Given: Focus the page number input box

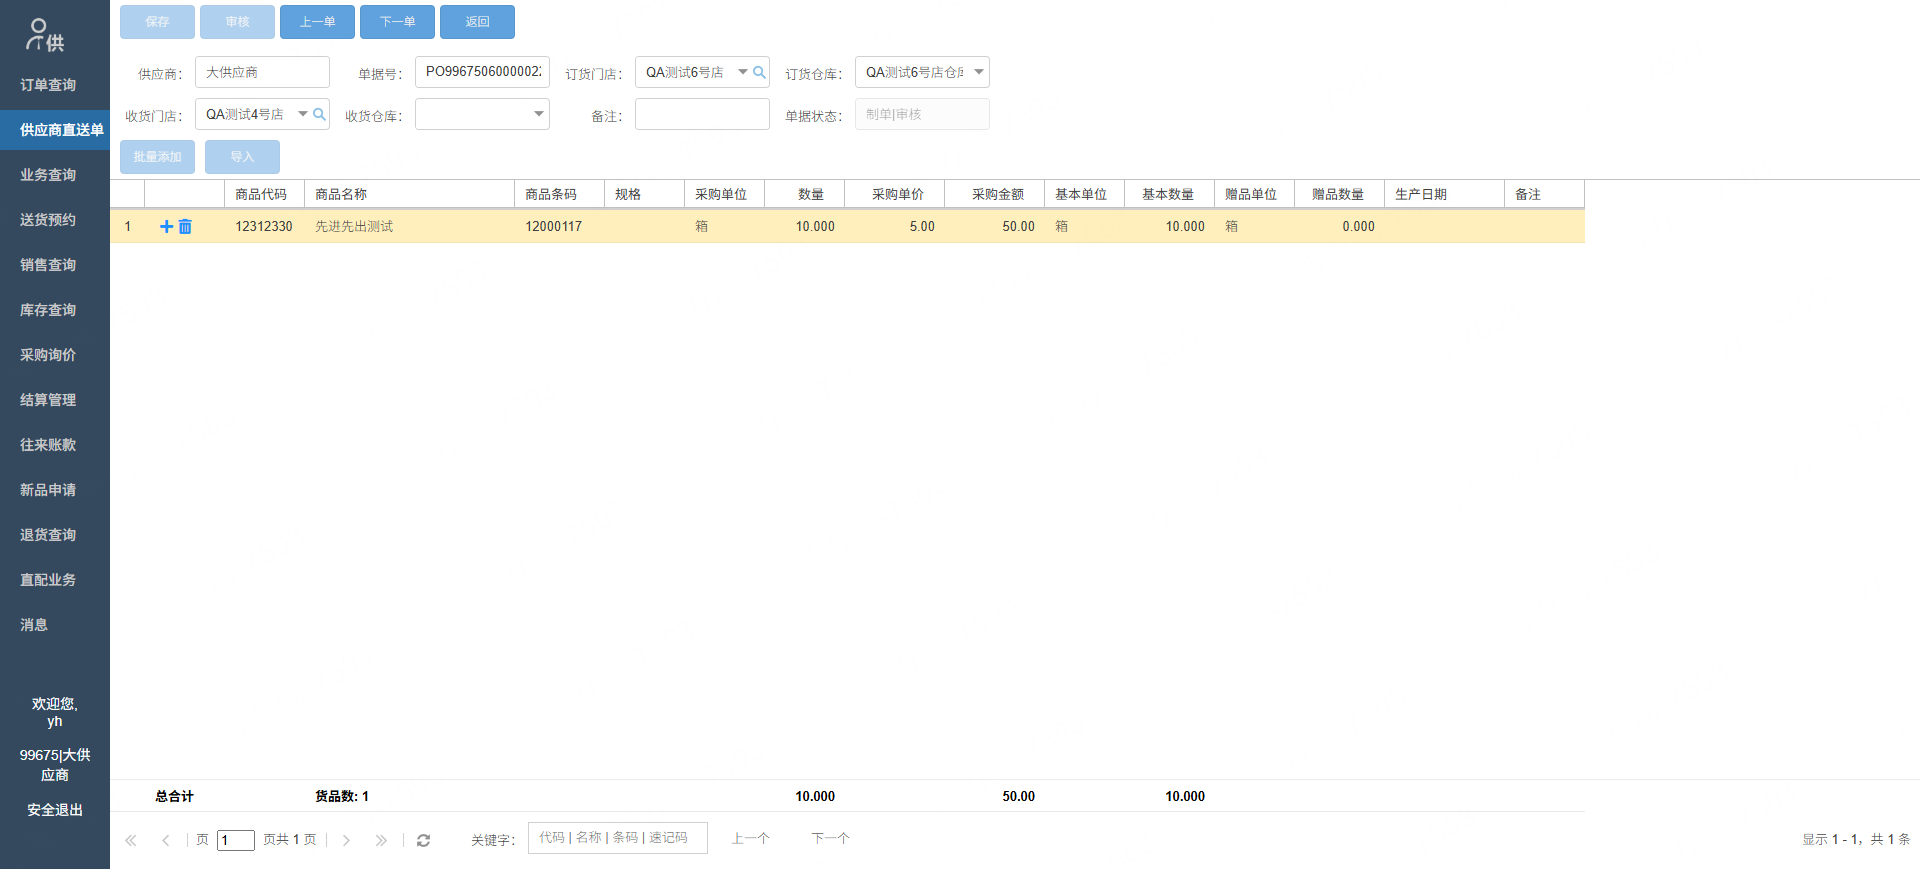Looking at the screenshot, I should tap(236, 840).
